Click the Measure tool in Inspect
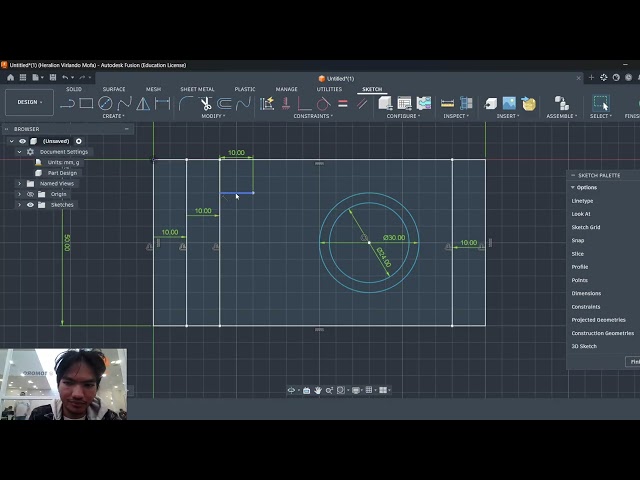Screen dimensions: 640x480 pos(447,104)
